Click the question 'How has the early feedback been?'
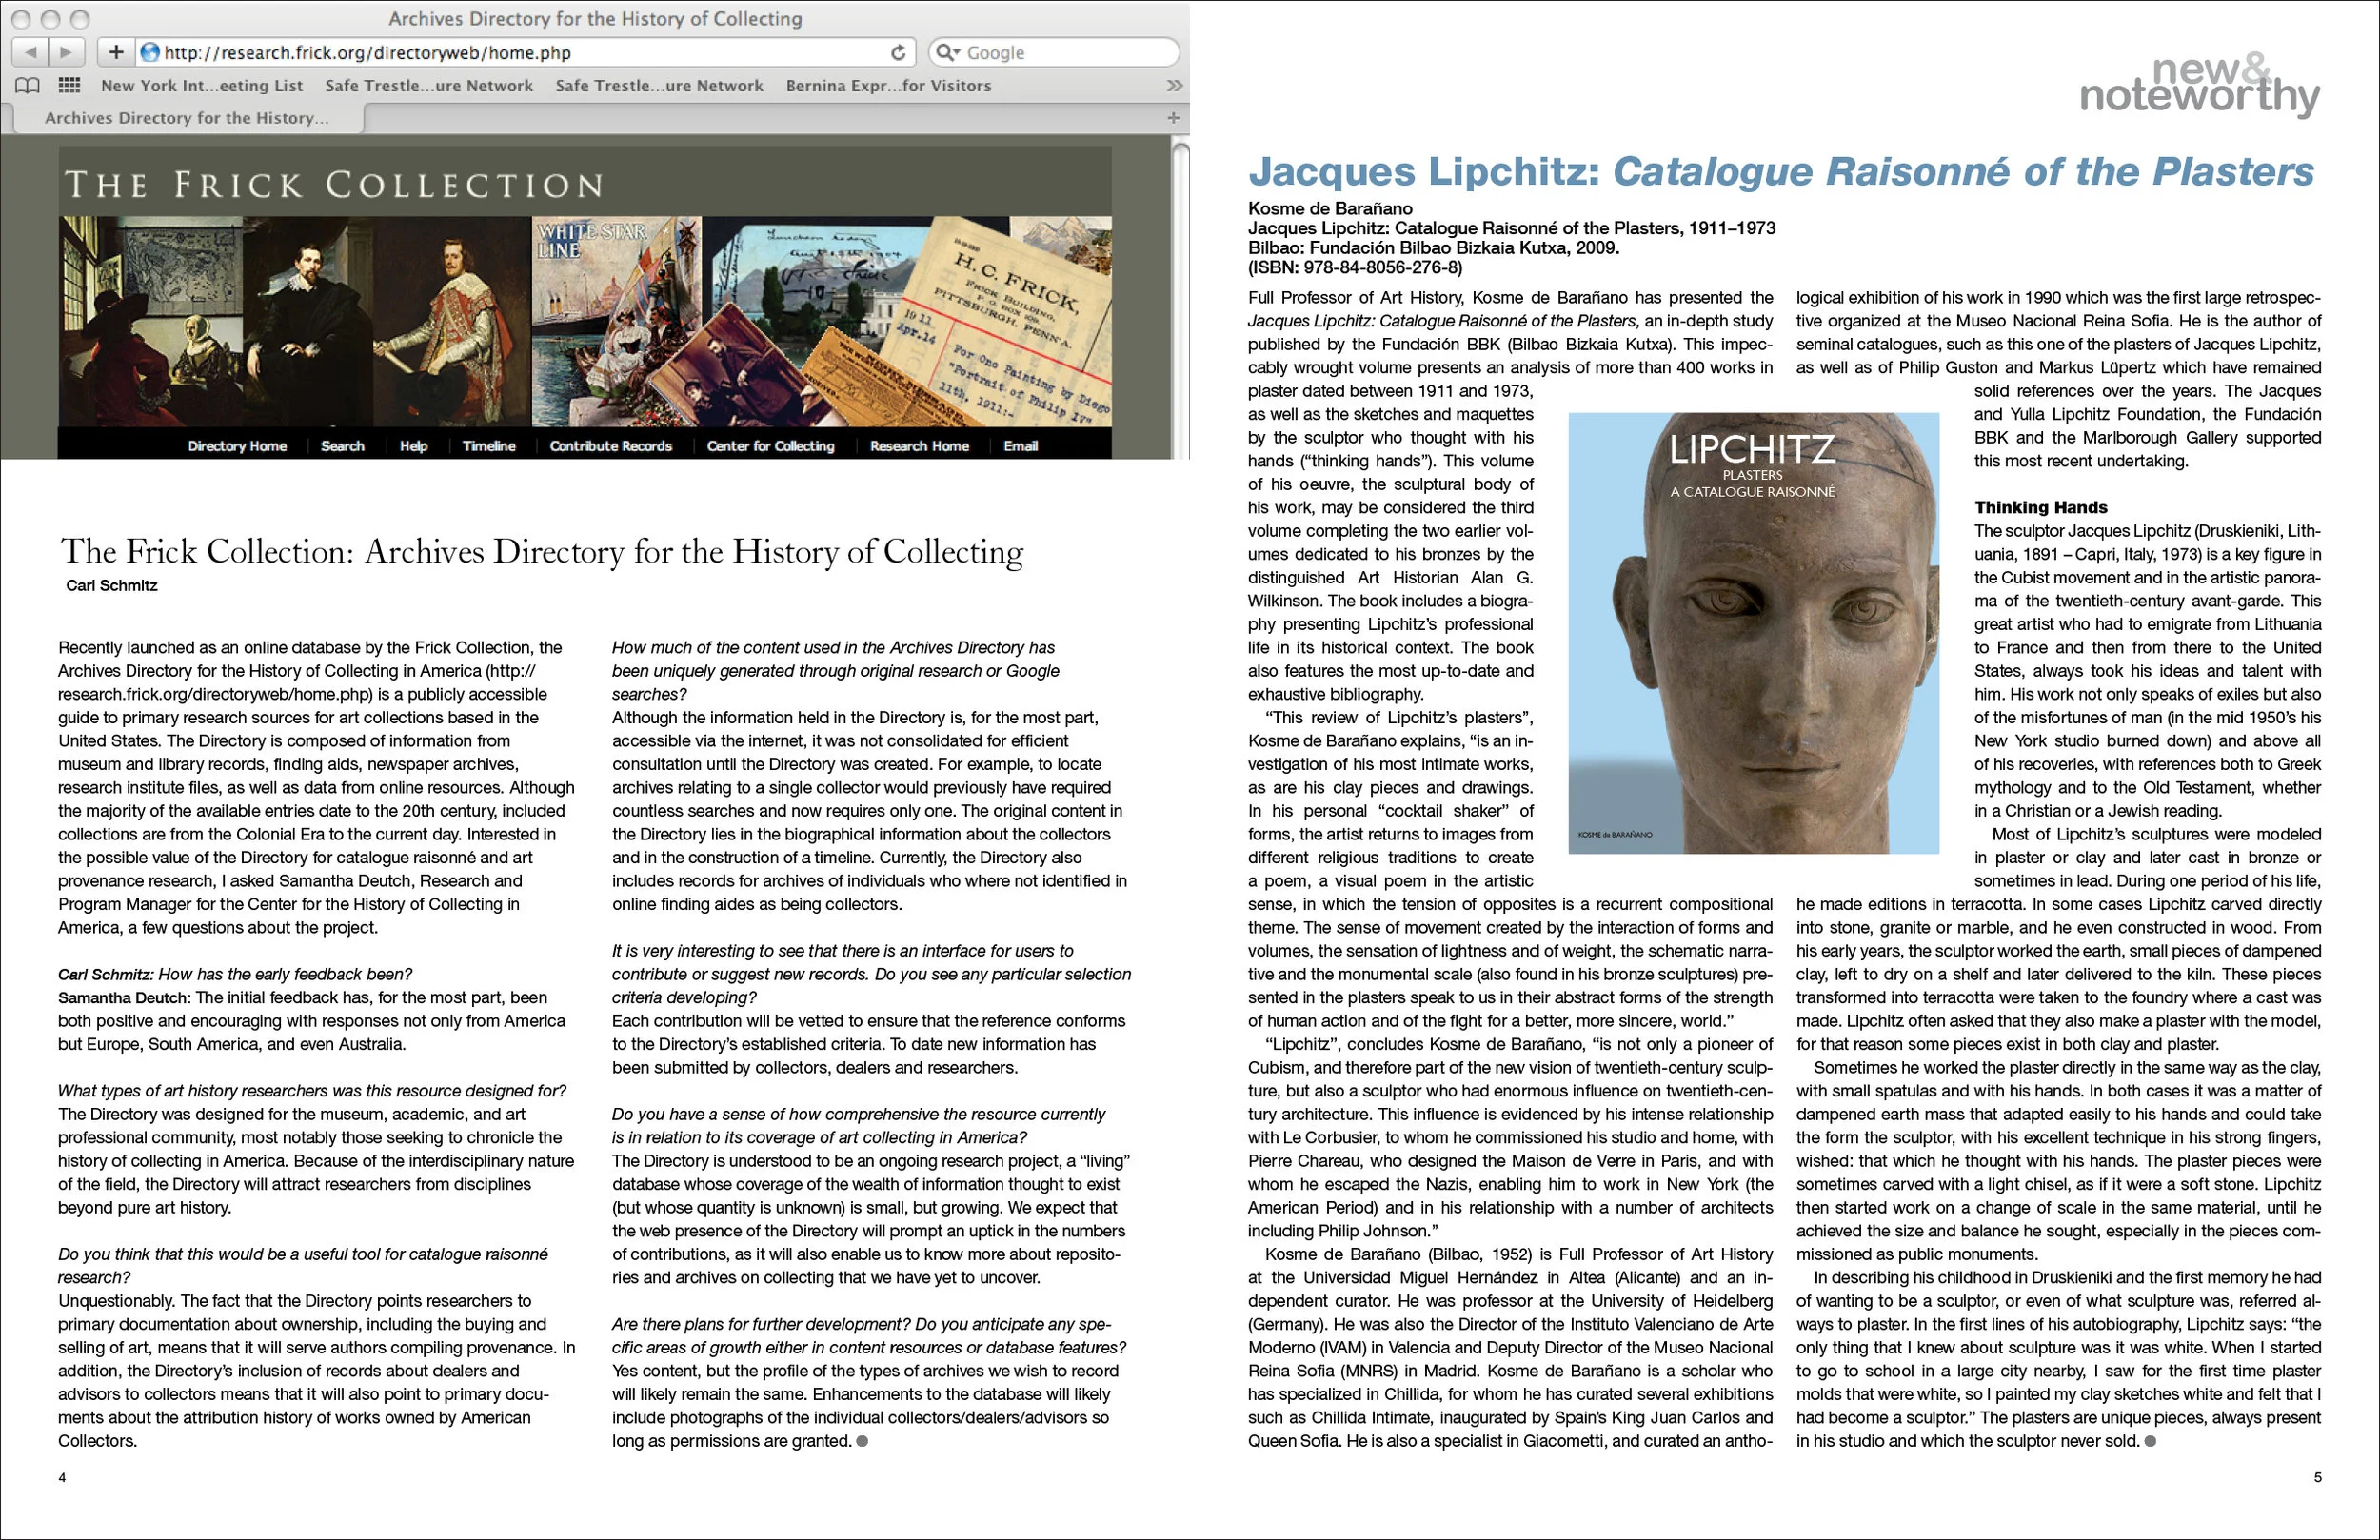Image resolution: width=2380 pixels, height=1540 pixels. click(285, 974)
